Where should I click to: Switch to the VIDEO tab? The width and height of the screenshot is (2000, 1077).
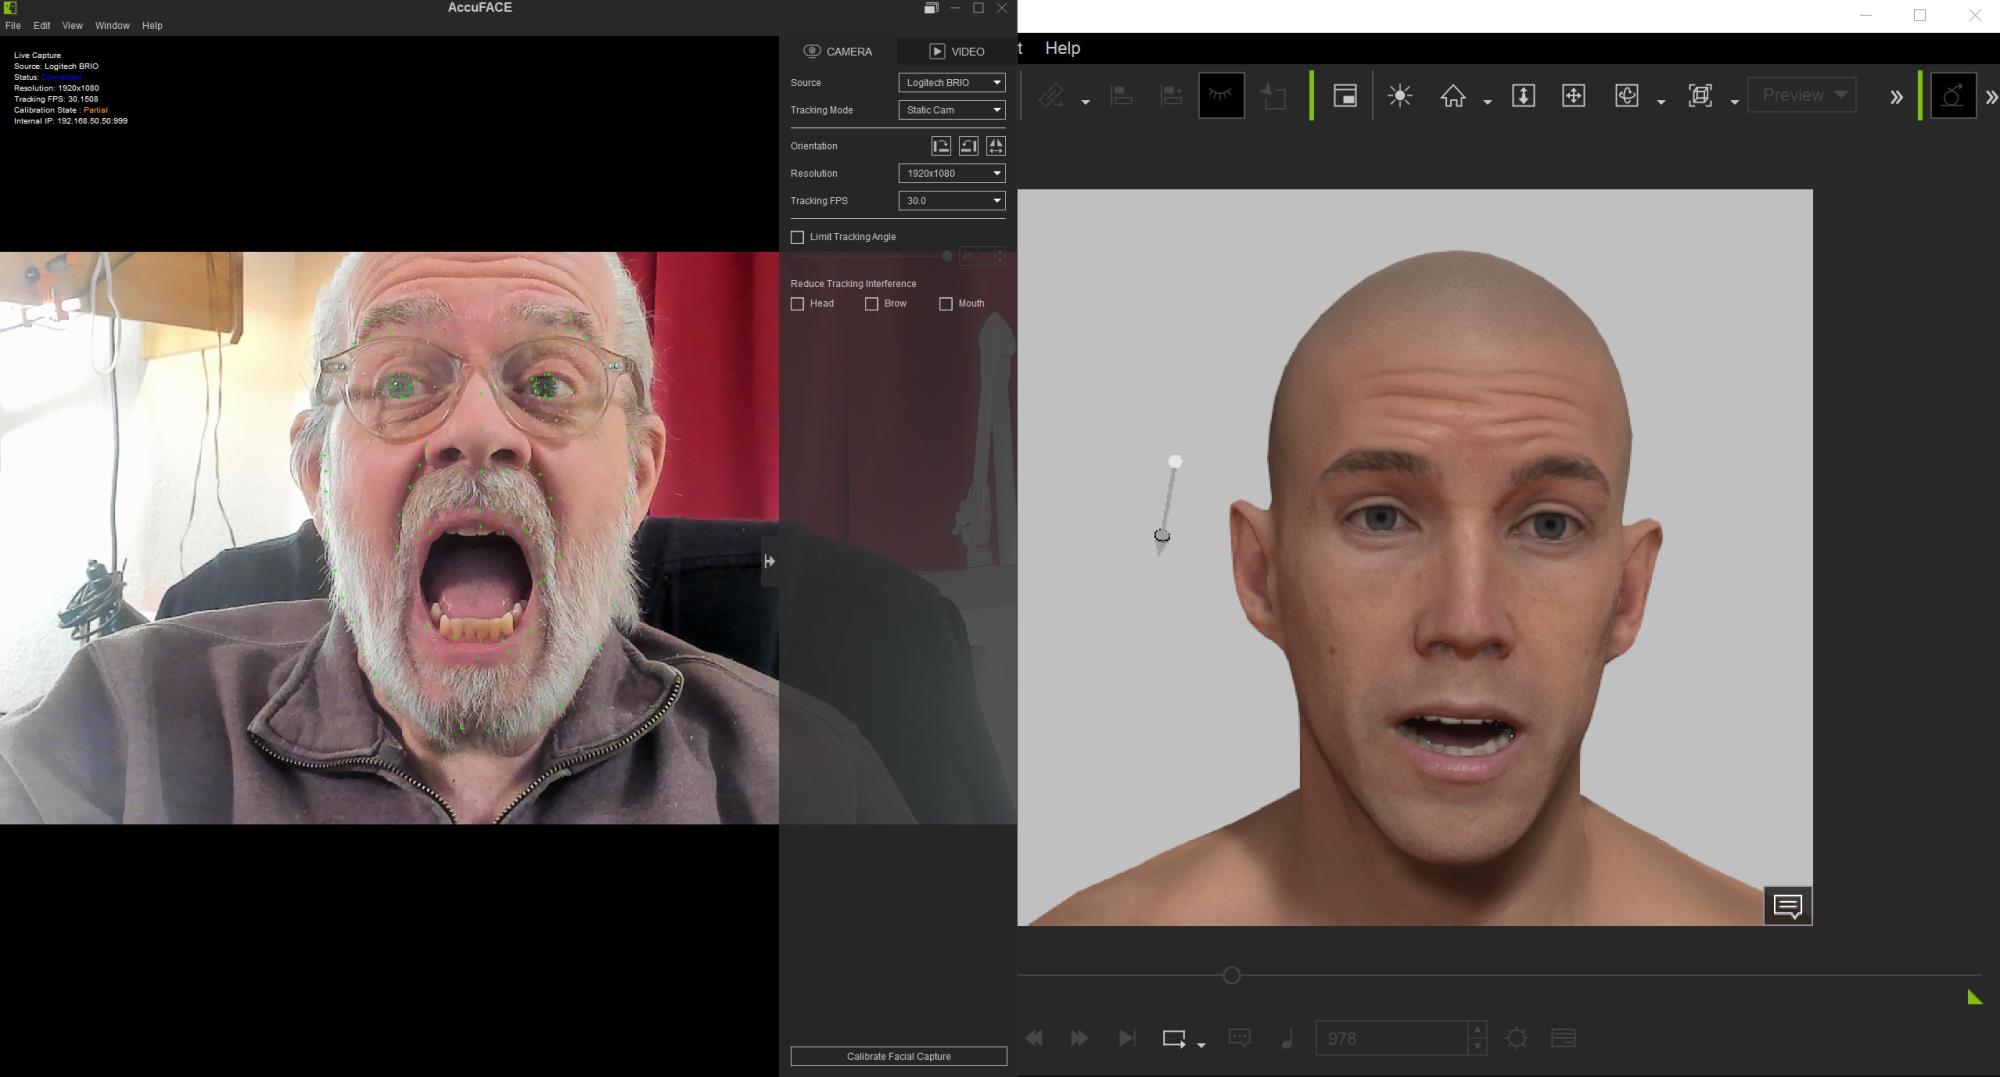pyautogui.click(x=957, y=51)
